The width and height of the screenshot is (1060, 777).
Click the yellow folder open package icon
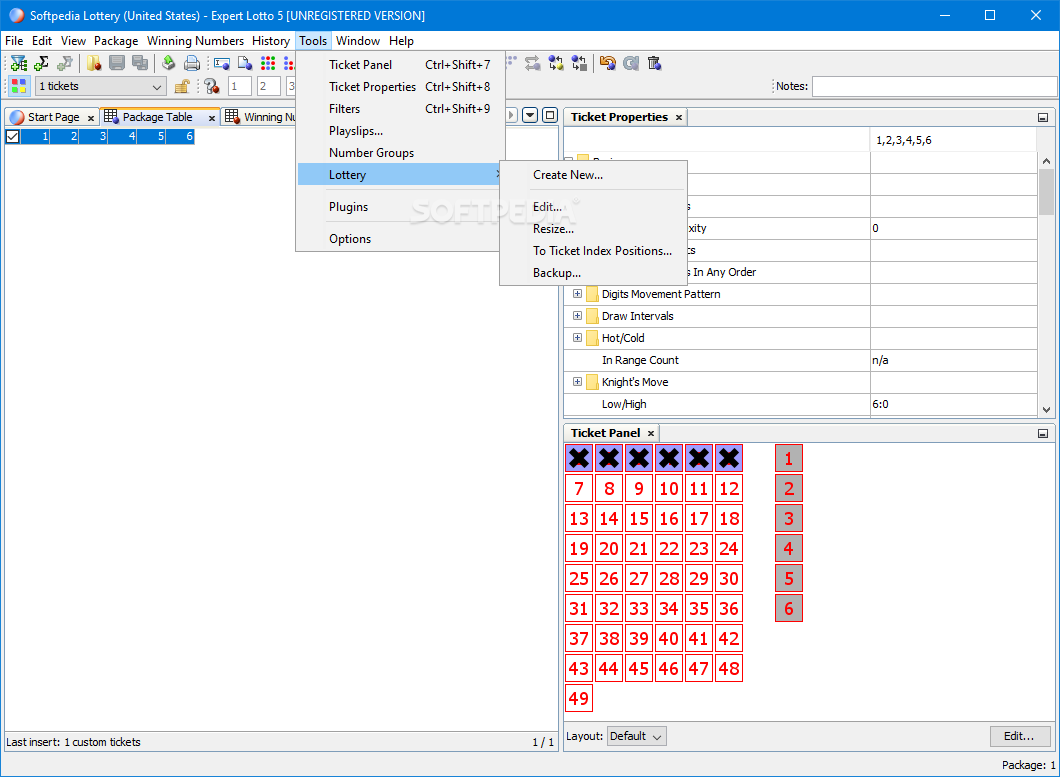94,64
